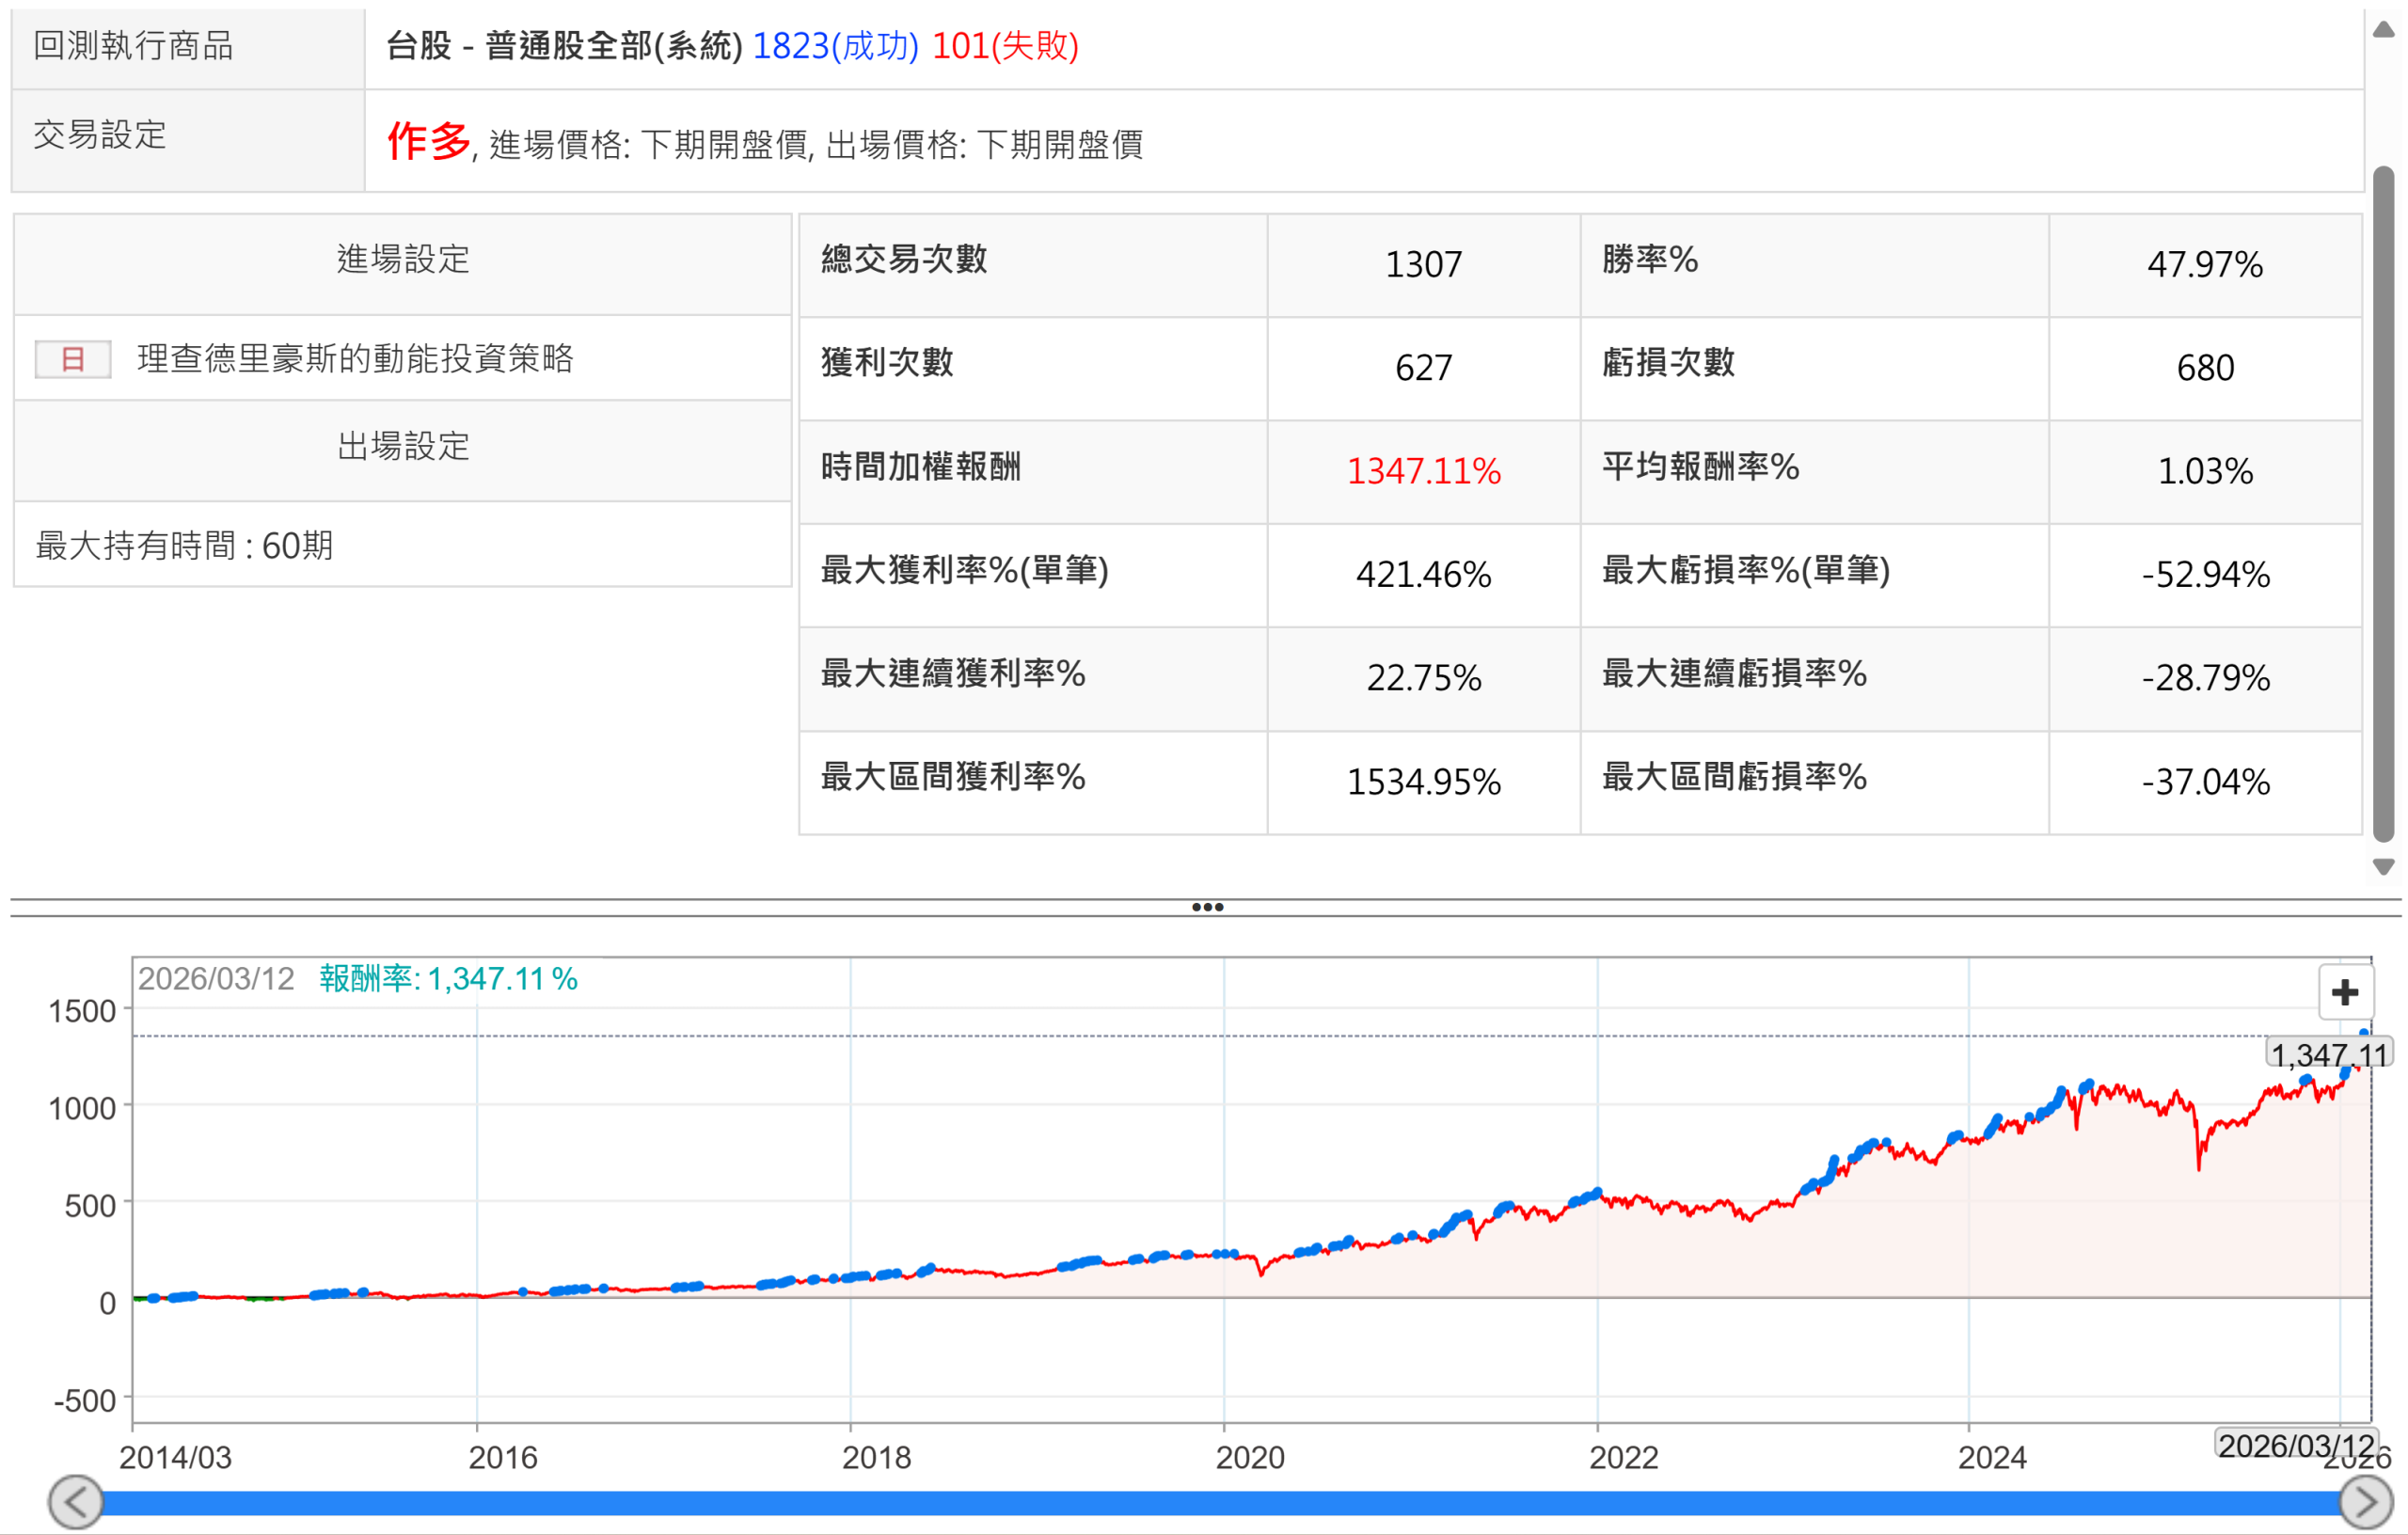The height and width of the screenshot is (1535, 2408).
Task: Click the chart zoom plus button
Action: [x=2344, y=992]
